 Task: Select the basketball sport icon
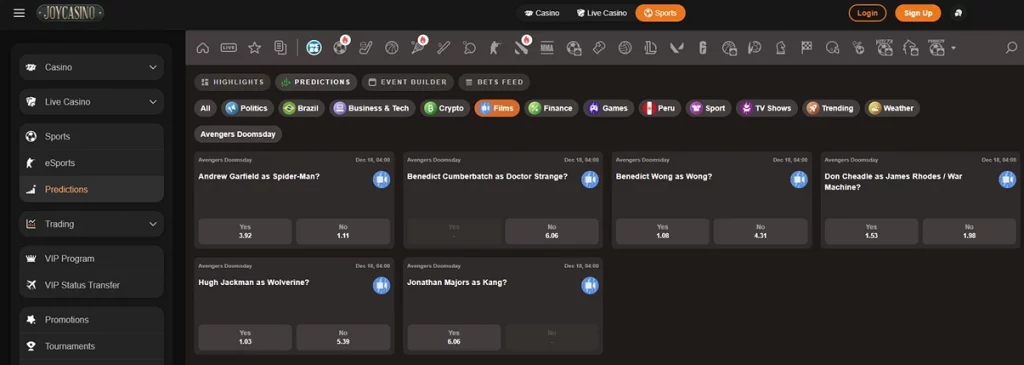pos(392,48)
